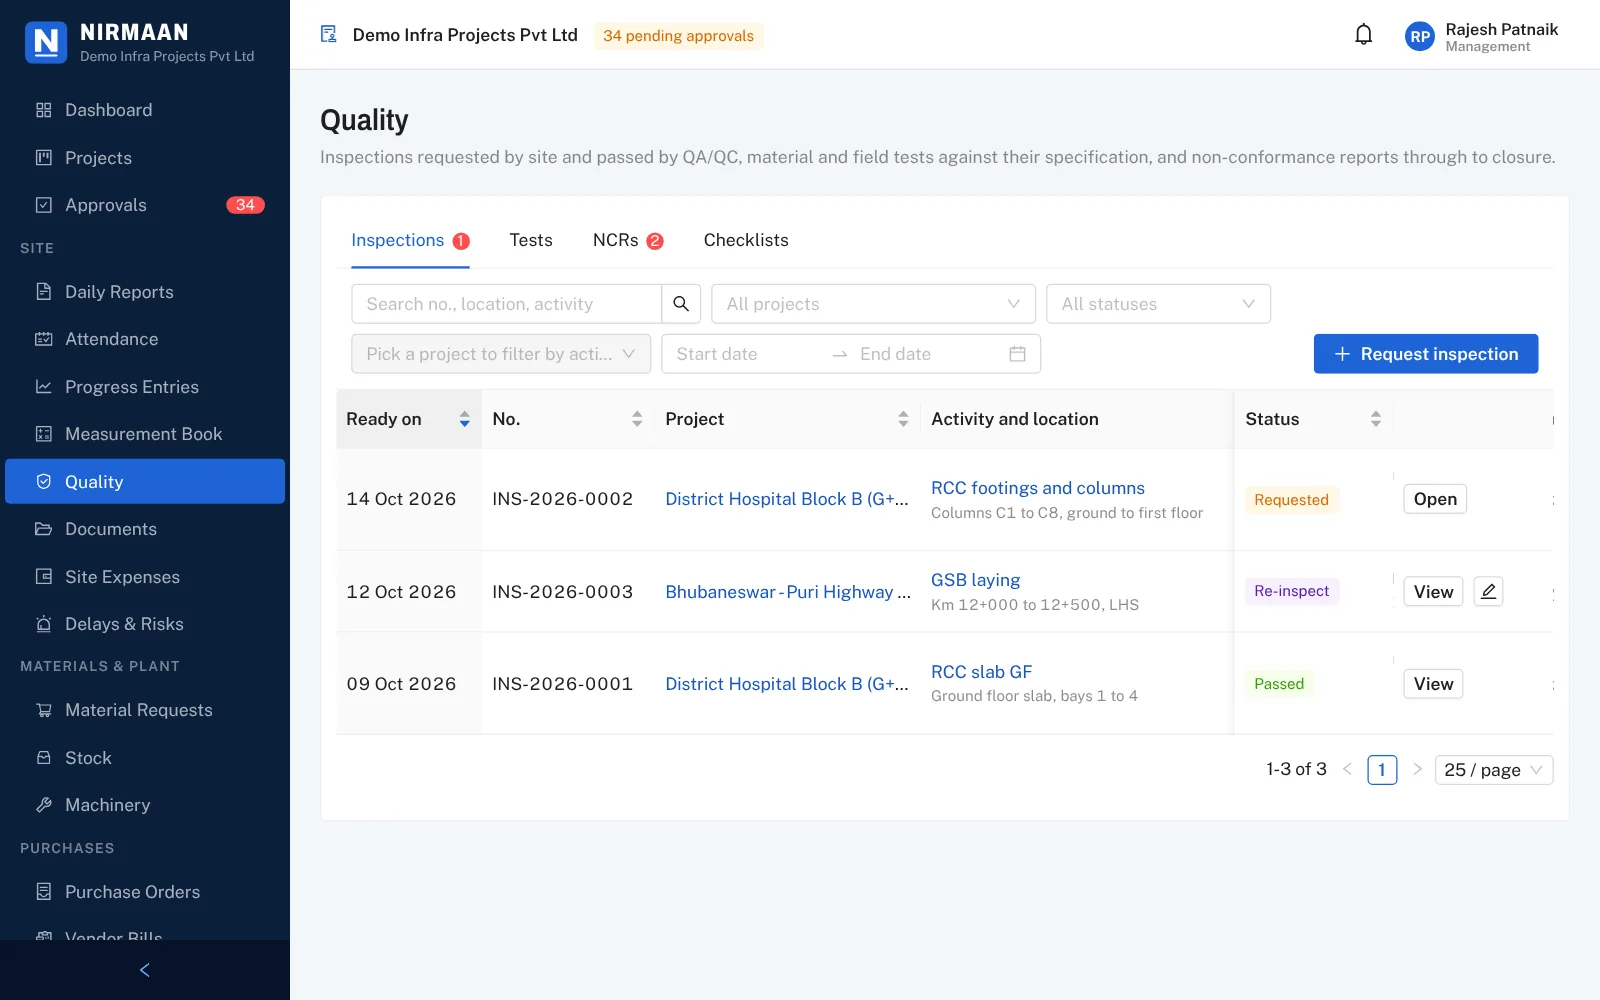The height and width of the screenshot is (1000, 1600).
Task: Open Site Expenses page
Action: (145, 577)
